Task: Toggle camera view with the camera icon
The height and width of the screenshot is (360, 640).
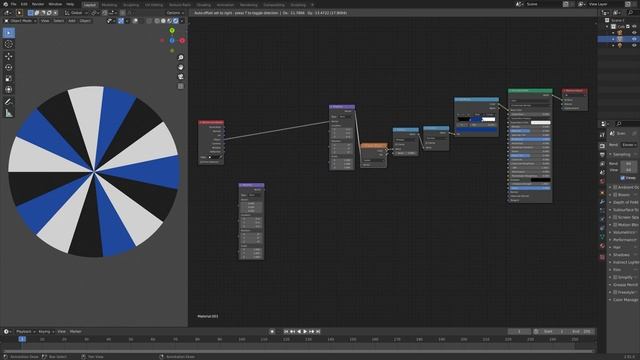Action: 181,77
